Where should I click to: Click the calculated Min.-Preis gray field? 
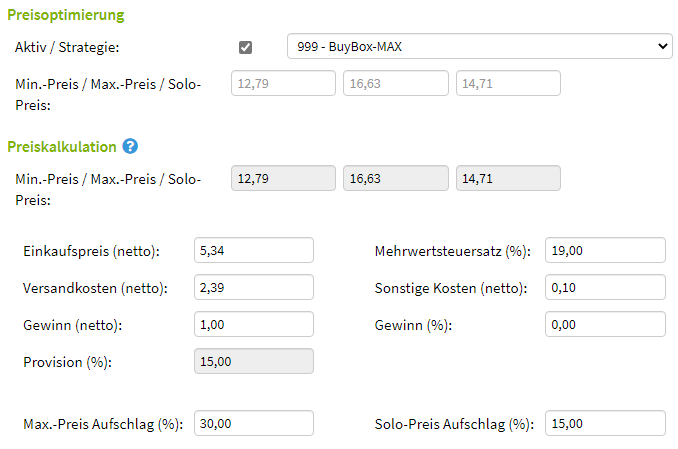283,178
